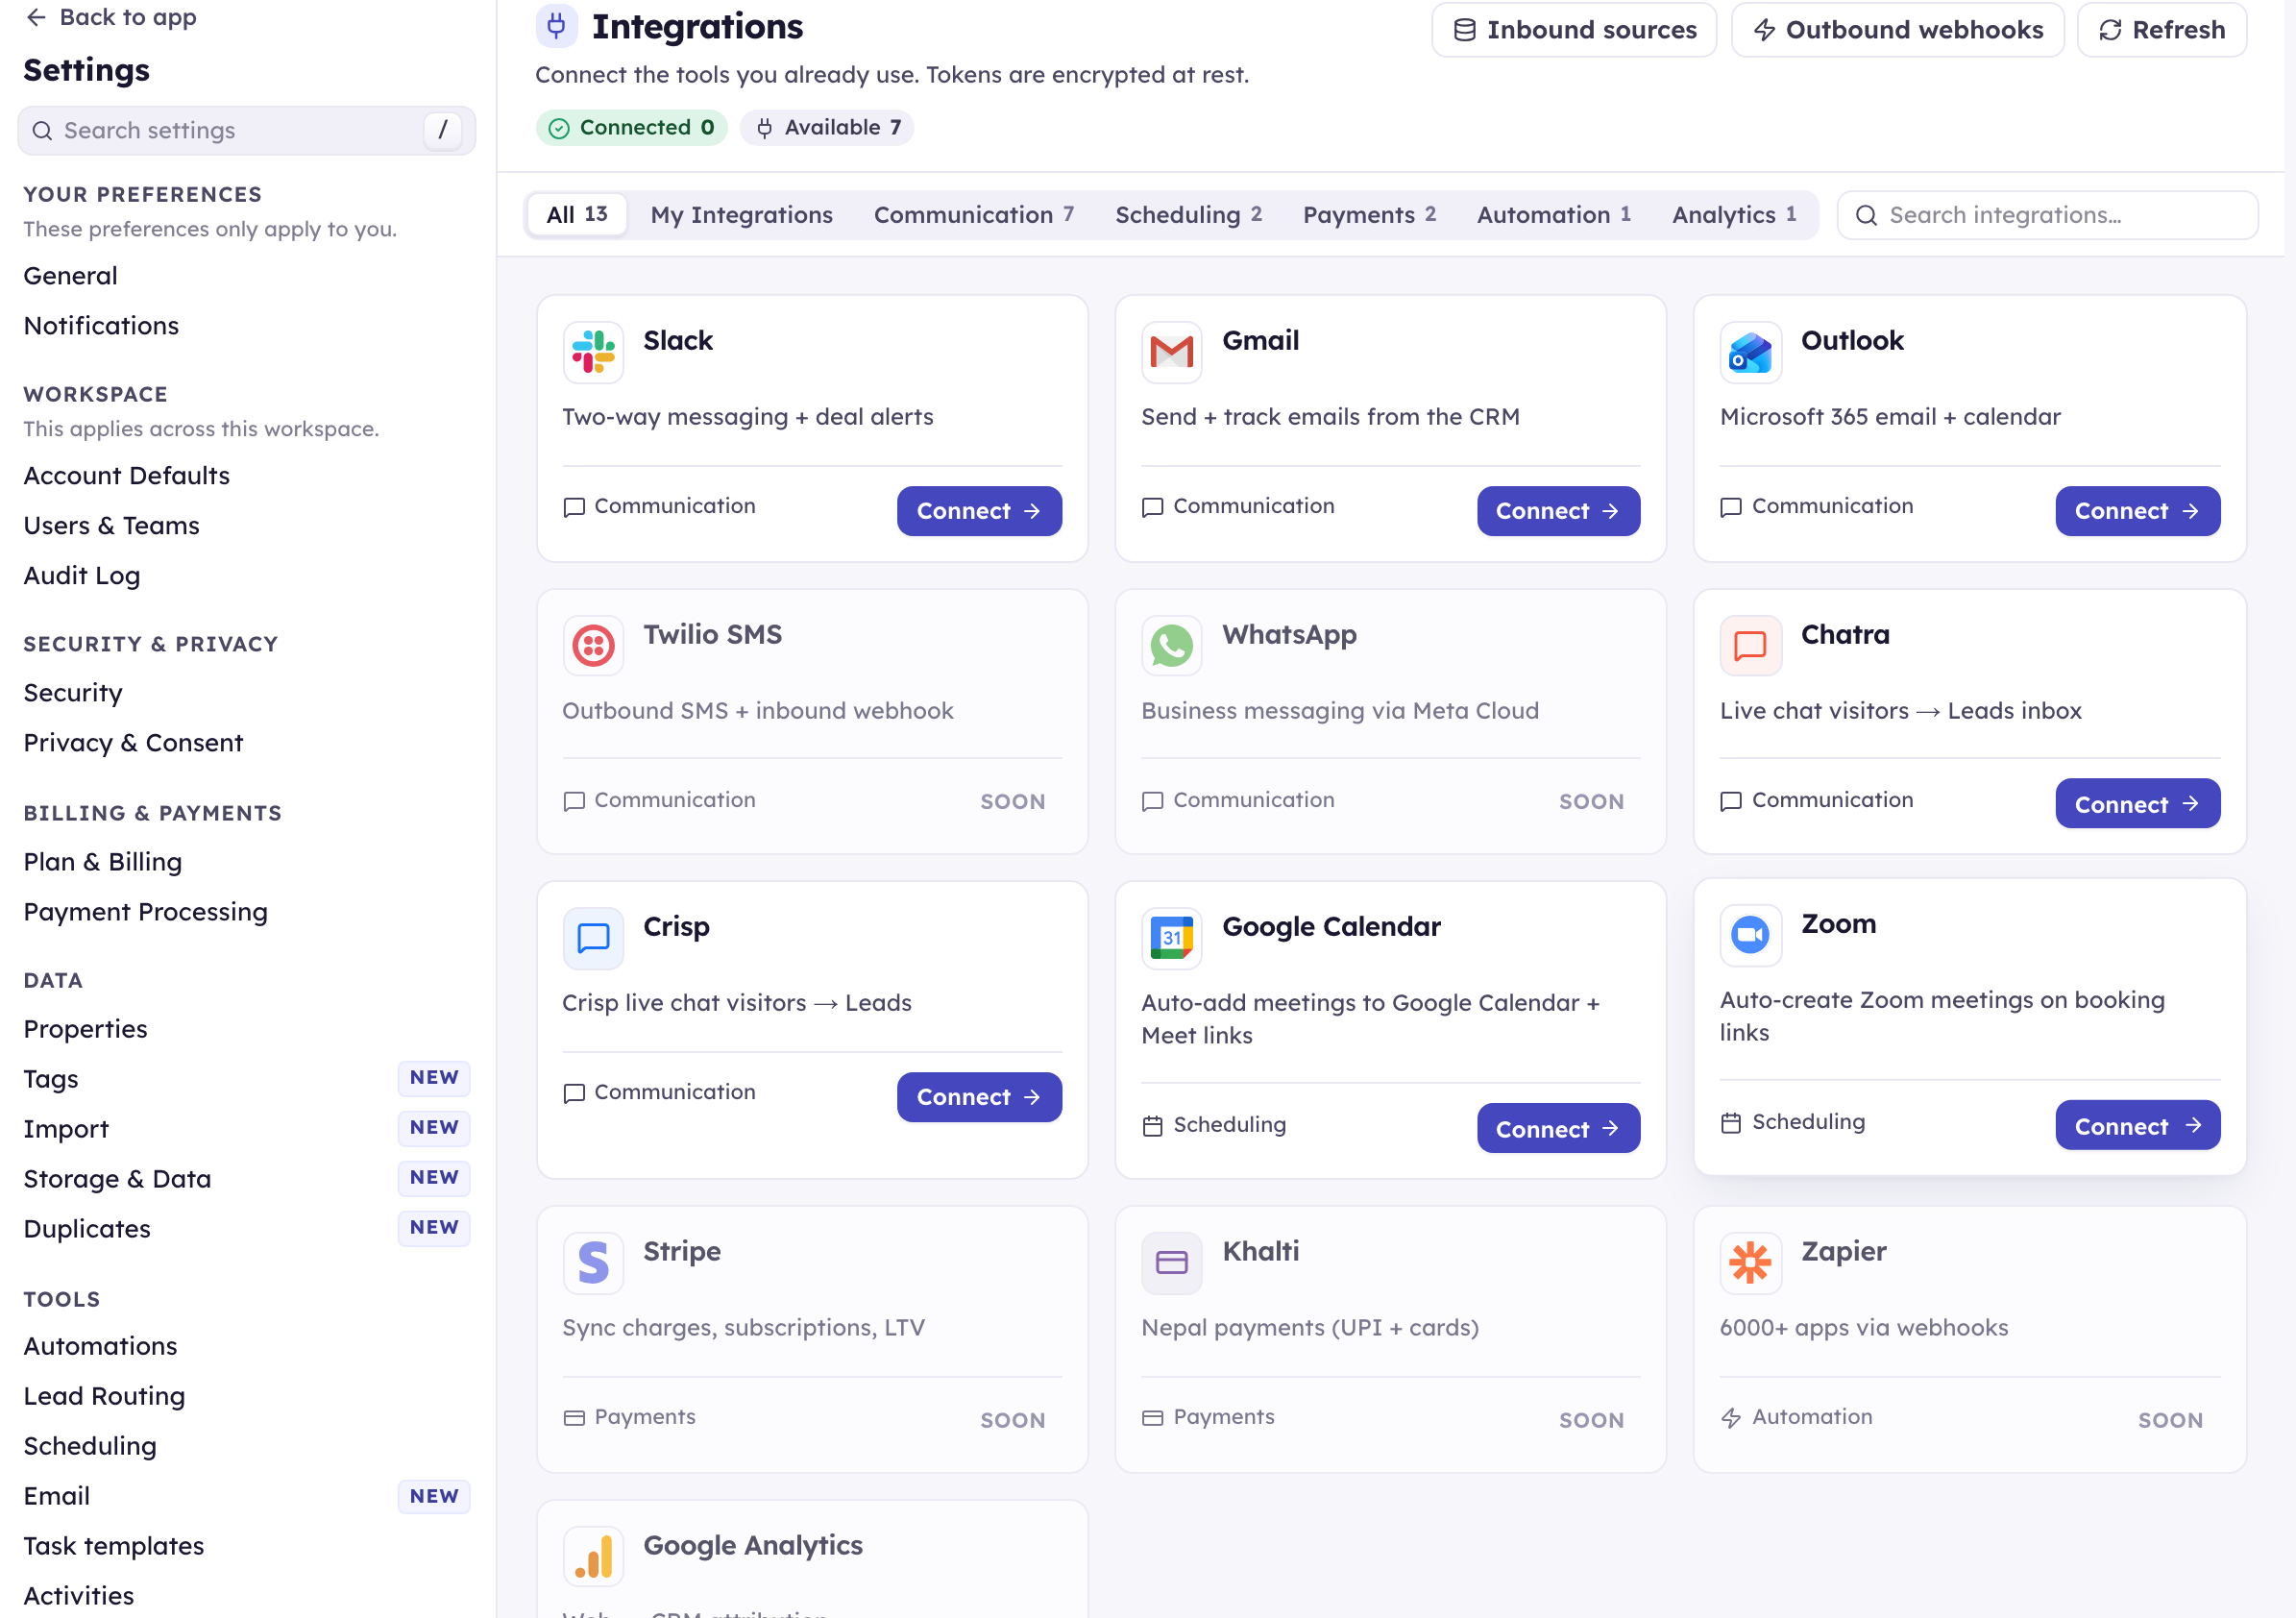Focus the Search integrations field
The height and width of the screenshot is (1618, 2296).
2047,216
